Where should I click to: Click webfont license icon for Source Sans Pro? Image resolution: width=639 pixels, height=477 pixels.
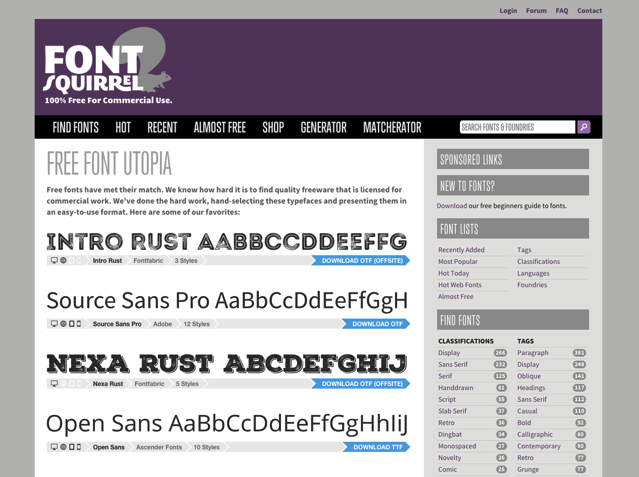[x=63, y=324]
